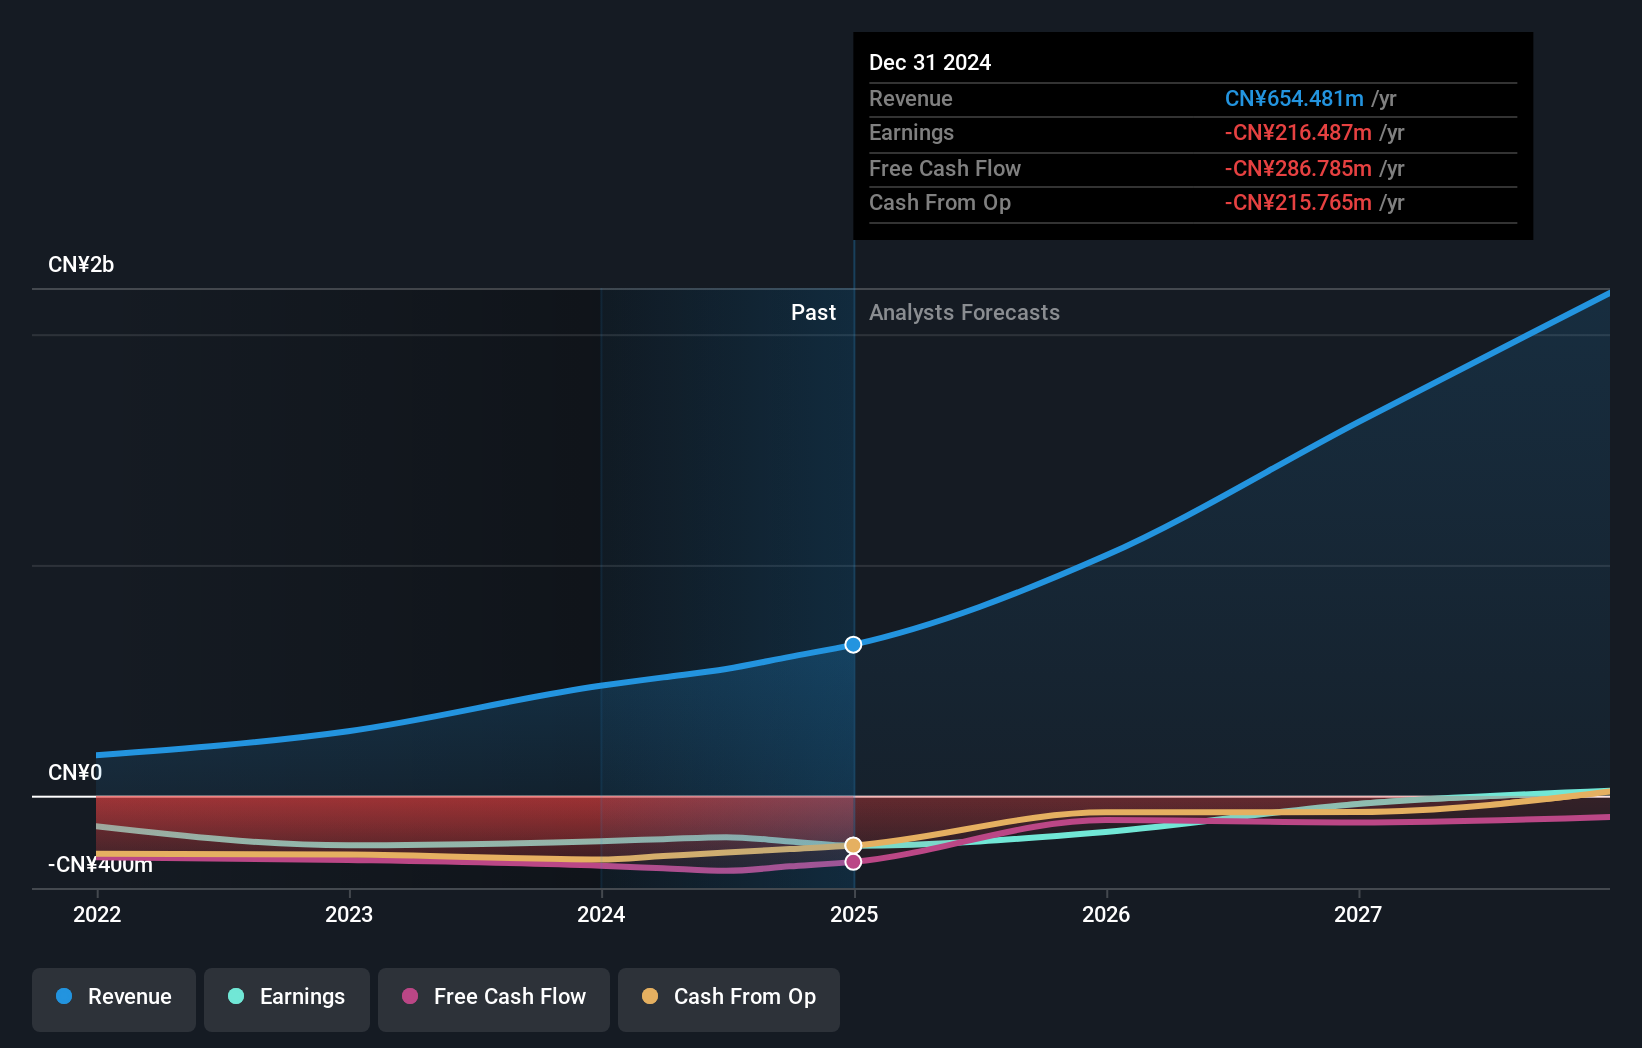1642x1048 pixels.
Task: Toggle the Earnings series off
Action: click(x=287, y=997)
